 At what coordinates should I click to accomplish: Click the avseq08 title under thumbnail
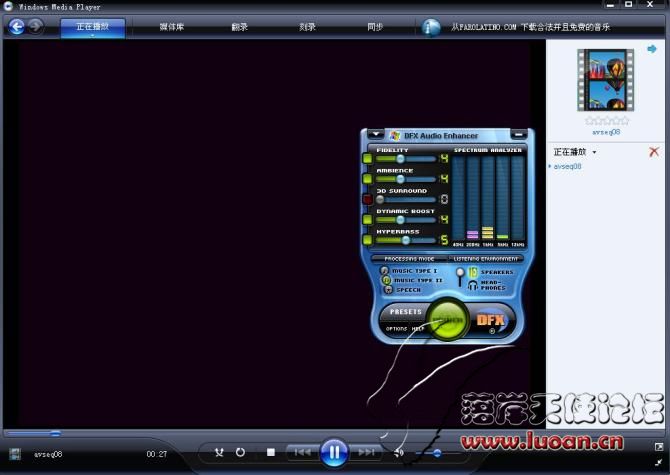[x=605, y=132]
